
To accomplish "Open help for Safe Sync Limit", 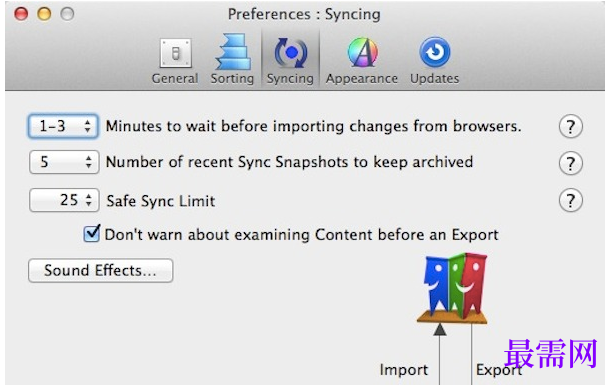I will tap(570, 200).
